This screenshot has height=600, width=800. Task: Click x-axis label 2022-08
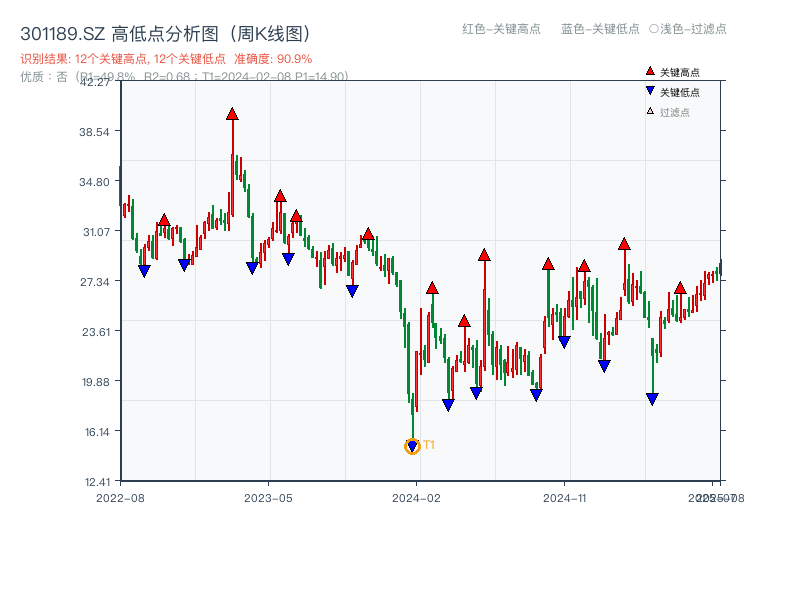120,498
